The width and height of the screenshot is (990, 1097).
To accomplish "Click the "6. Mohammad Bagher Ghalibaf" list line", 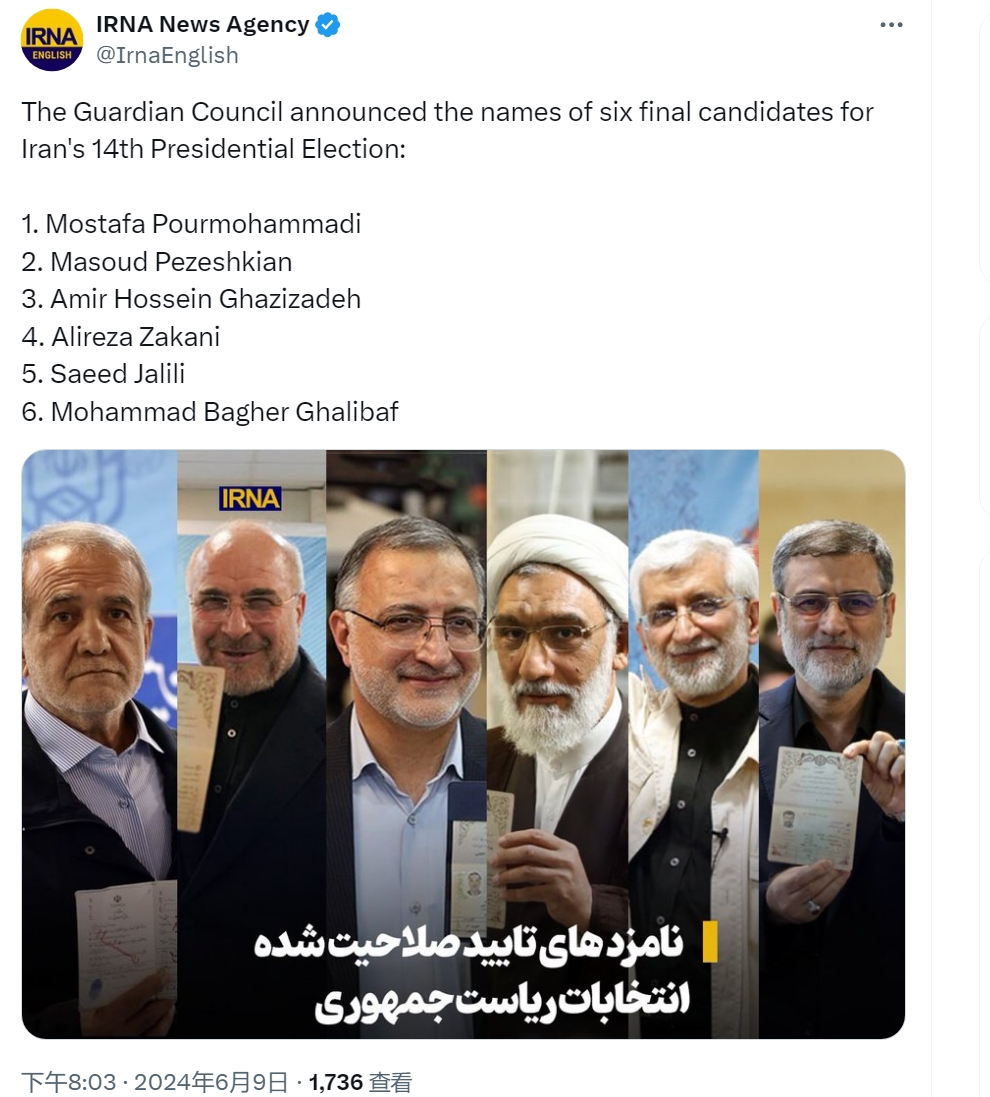I will (210, 411).
